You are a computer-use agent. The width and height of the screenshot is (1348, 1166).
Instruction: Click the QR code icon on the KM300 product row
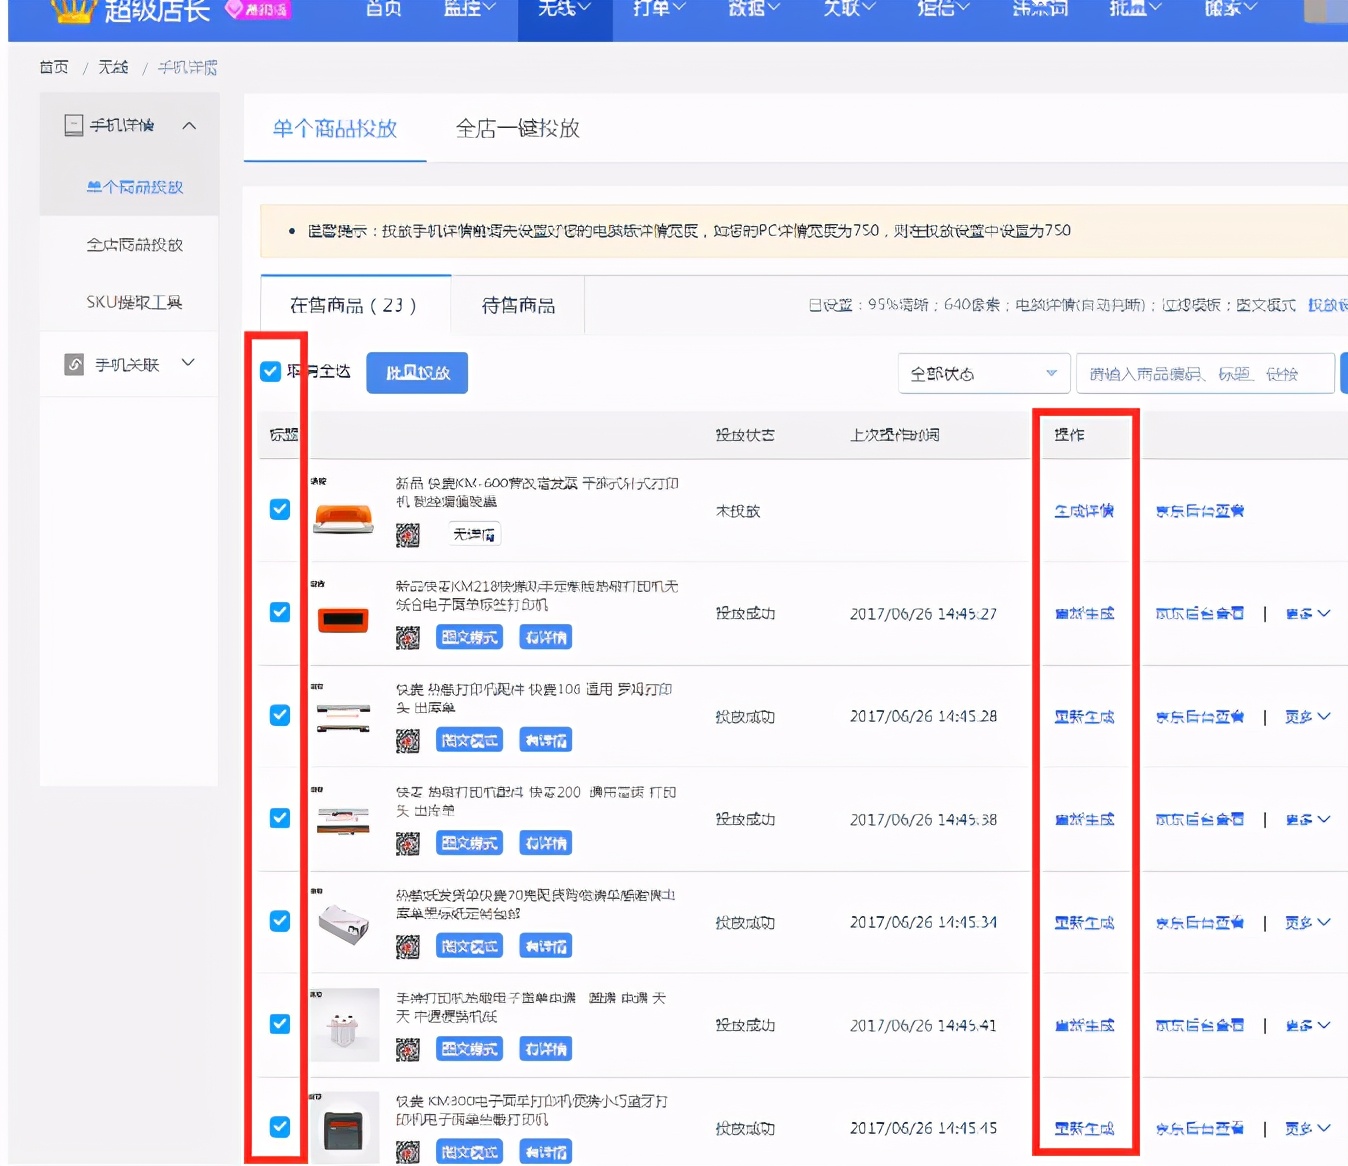click(407, 1152)
